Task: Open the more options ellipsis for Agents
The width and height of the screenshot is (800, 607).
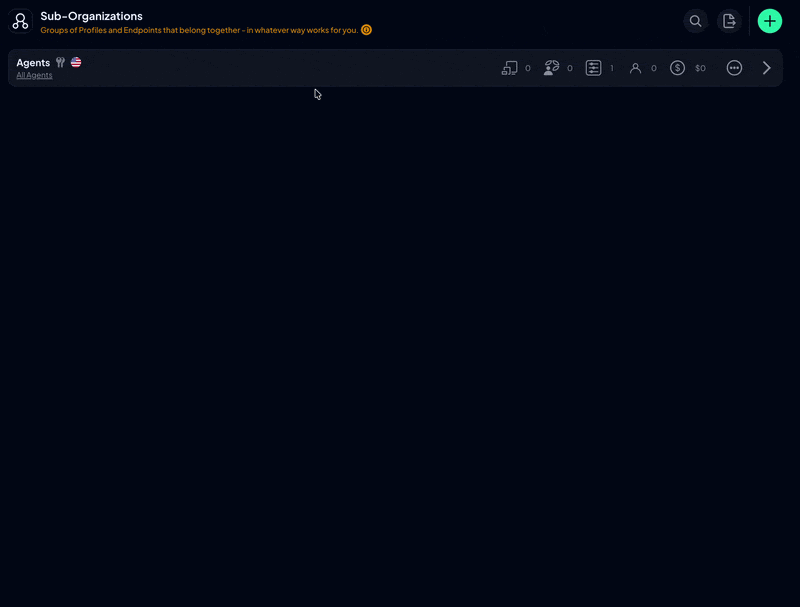Action: point(734,68)
